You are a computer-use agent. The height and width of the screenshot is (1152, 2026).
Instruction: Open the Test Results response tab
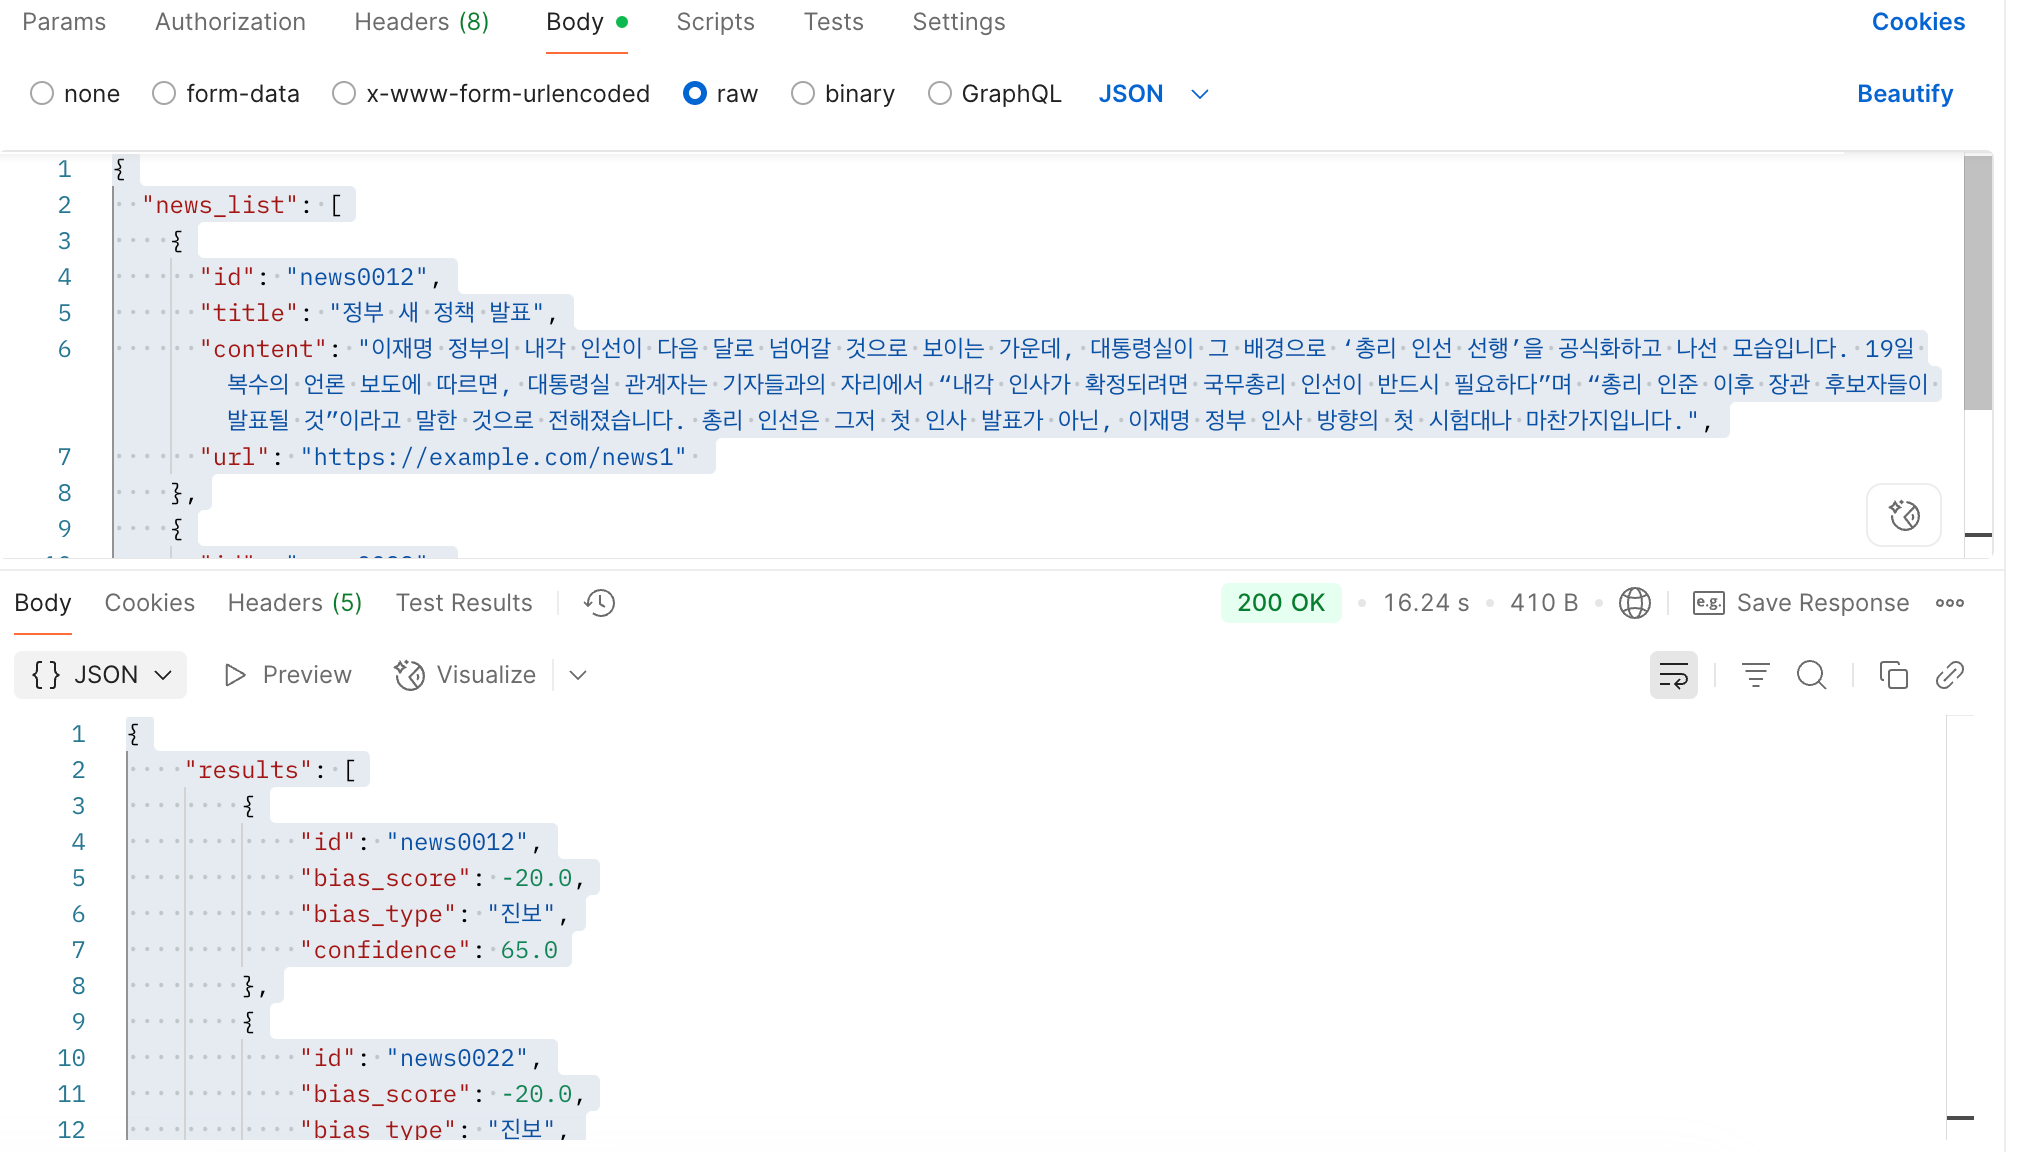pyautogui.click(x=464, y=603)
